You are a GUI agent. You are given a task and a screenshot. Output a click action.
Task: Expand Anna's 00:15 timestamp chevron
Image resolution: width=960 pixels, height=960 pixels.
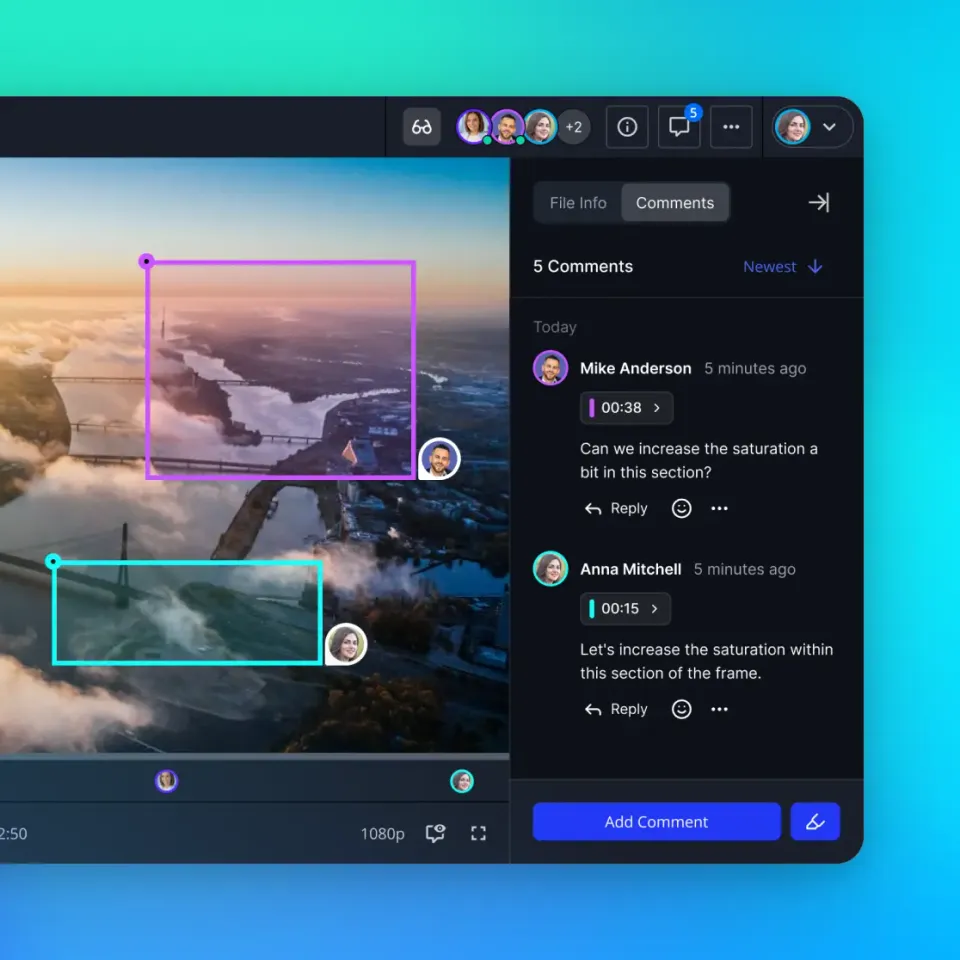tap(656, 609)
